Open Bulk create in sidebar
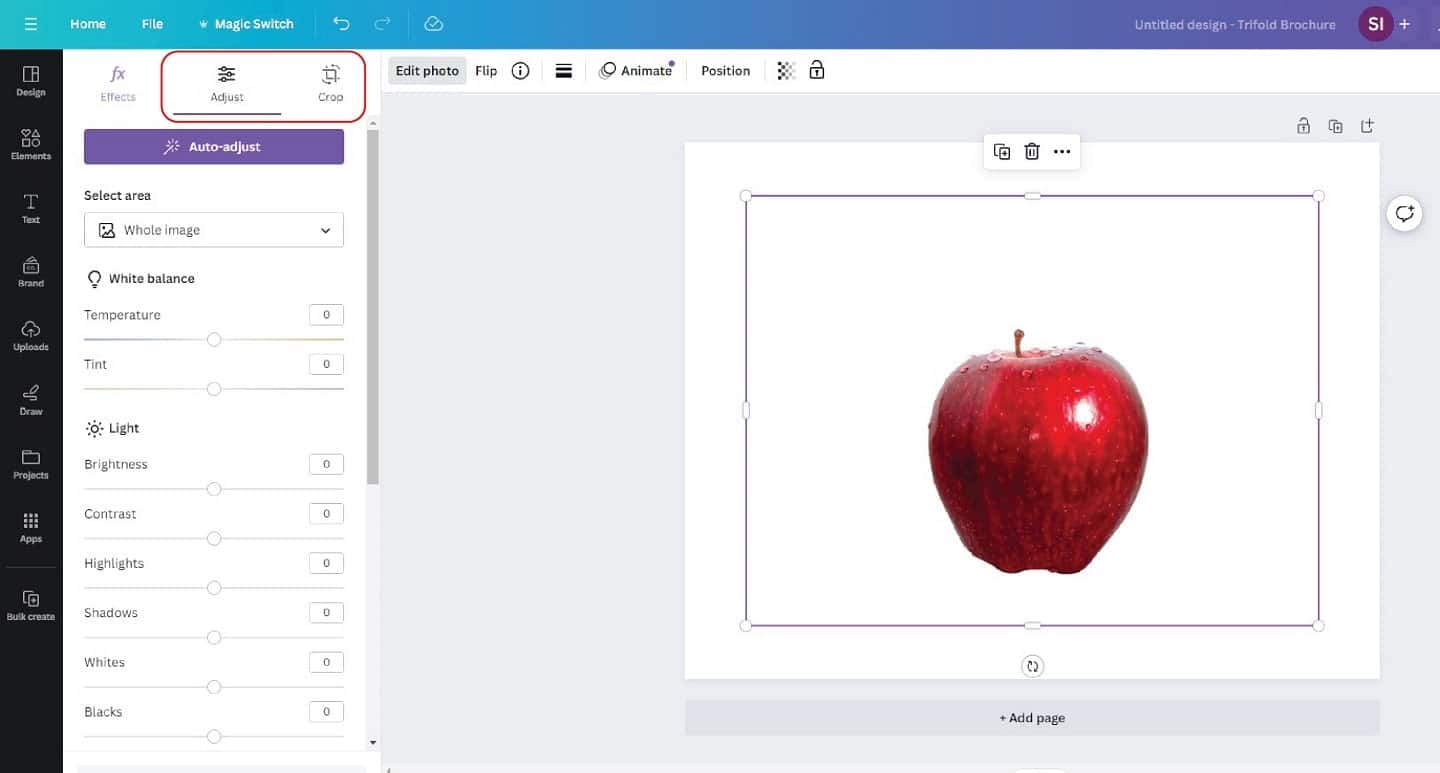The height and width of the screenshot is (773, 1440). (x=30, y=604)
